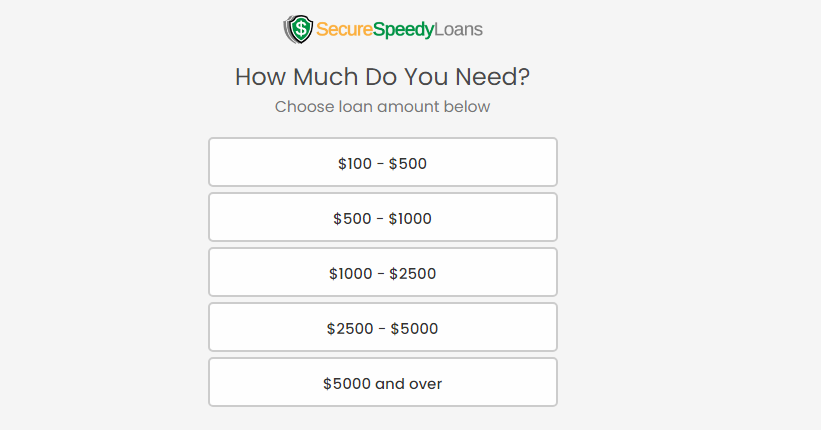Pick the $1000 - $2500 loan range

pos(383,272)
